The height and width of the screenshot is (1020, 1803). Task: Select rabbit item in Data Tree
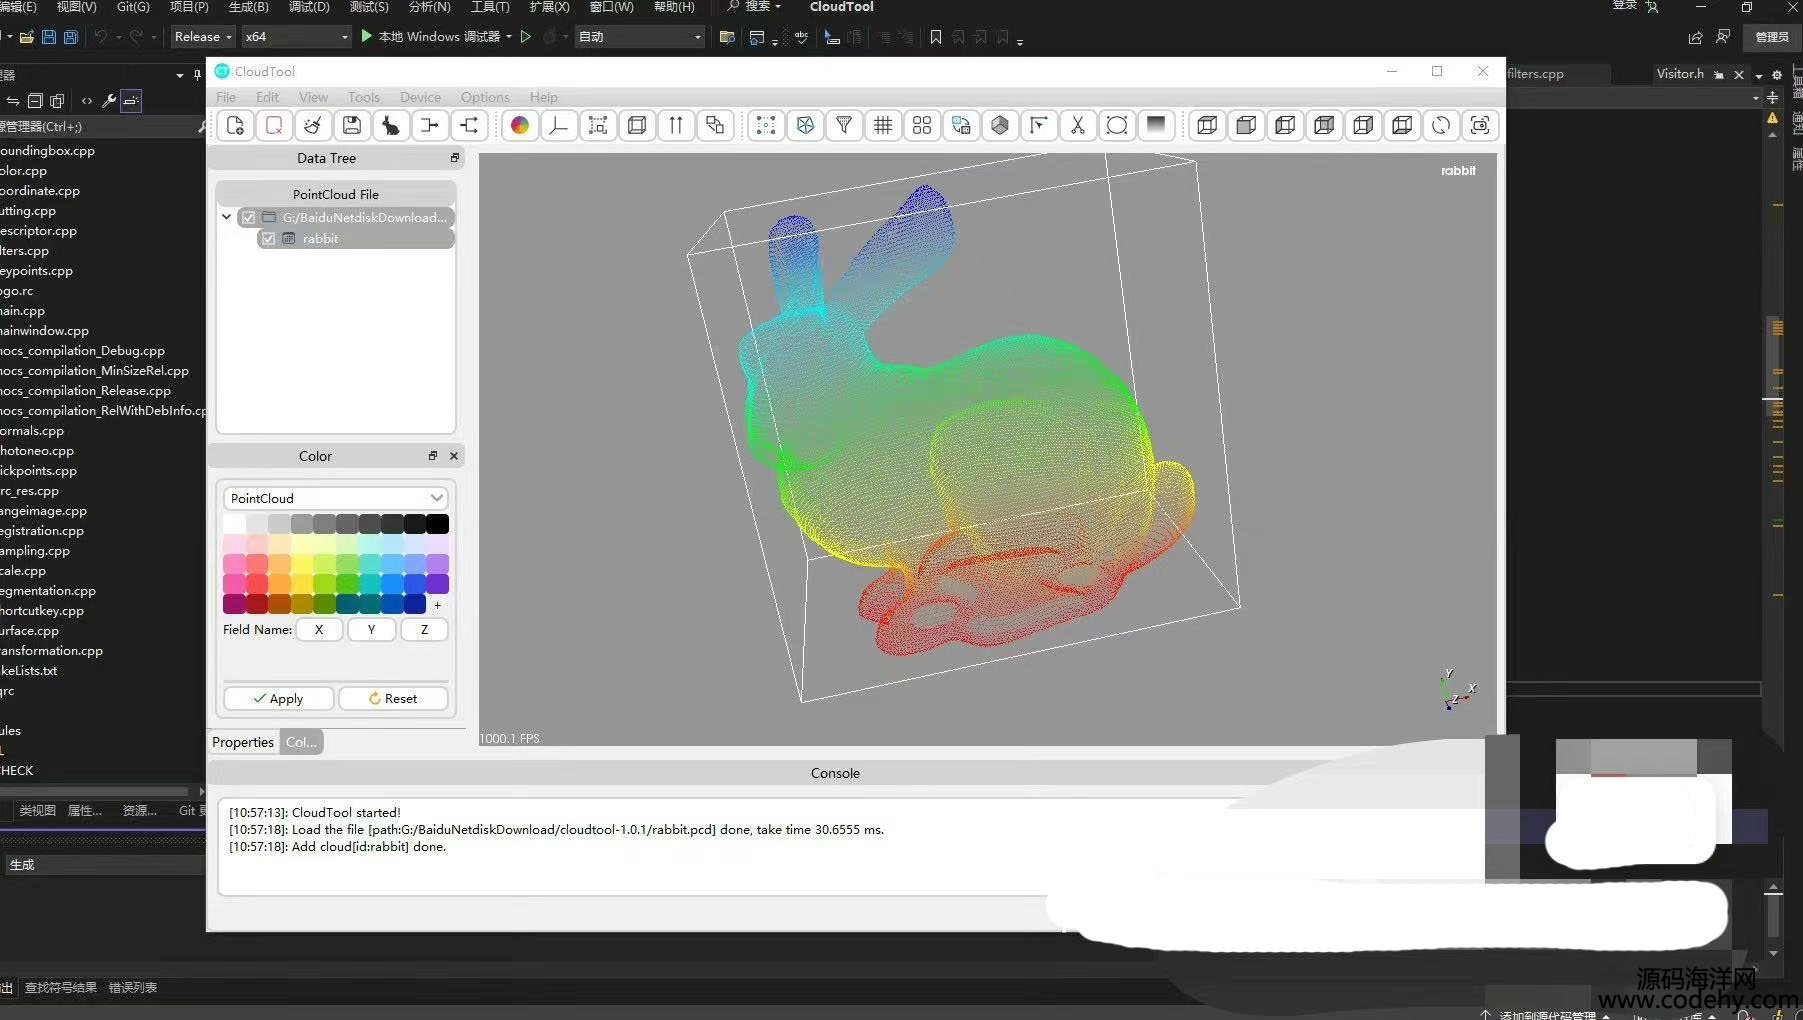click(355, 238)
